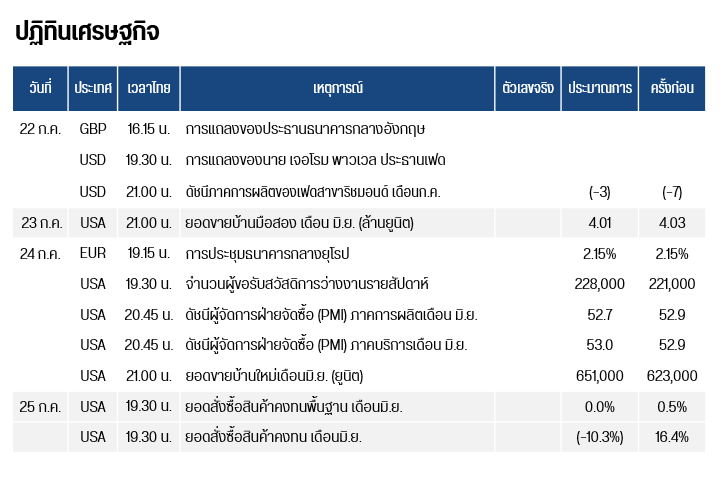Click the ประเทศ column header
This screenshot has width=725, height=483.
(92, 88)
